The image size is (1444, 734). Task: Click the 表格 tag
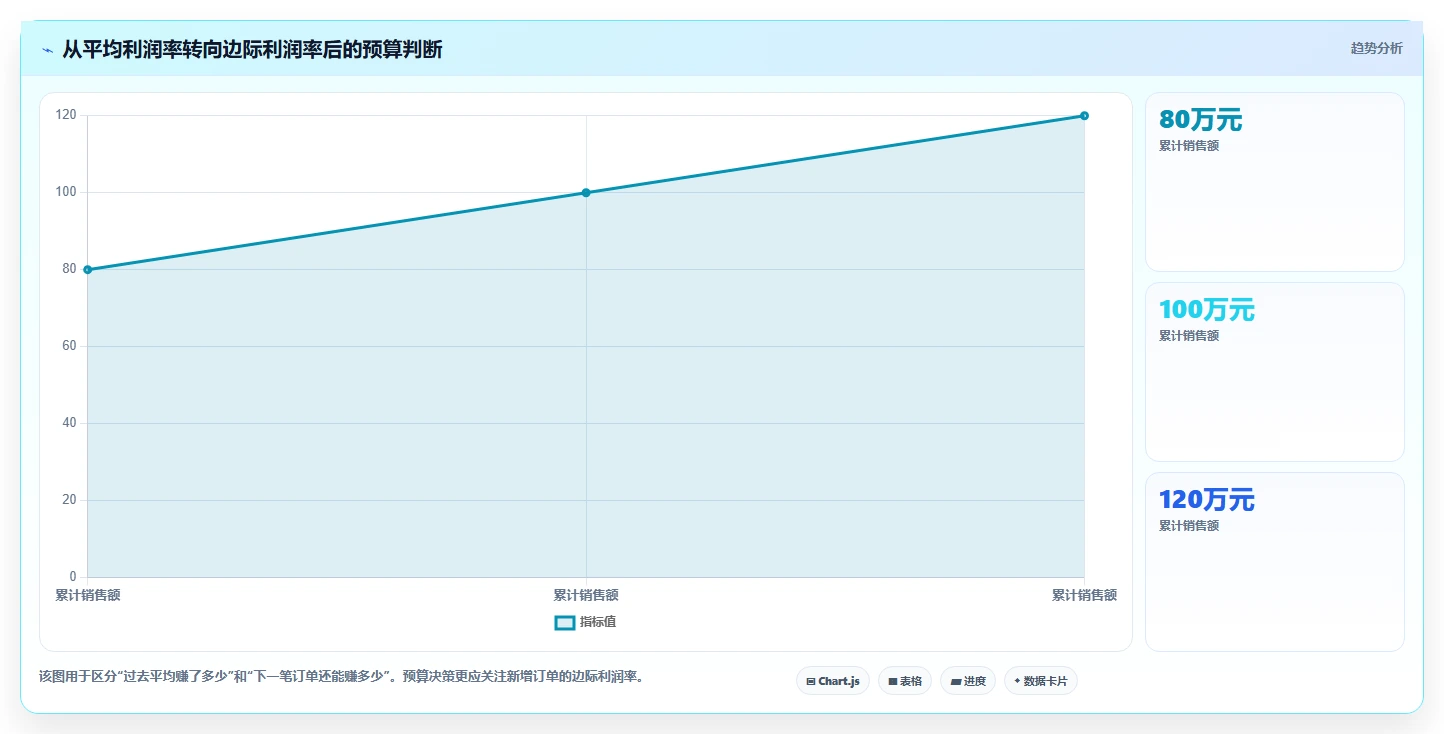[x=905, y=681]
